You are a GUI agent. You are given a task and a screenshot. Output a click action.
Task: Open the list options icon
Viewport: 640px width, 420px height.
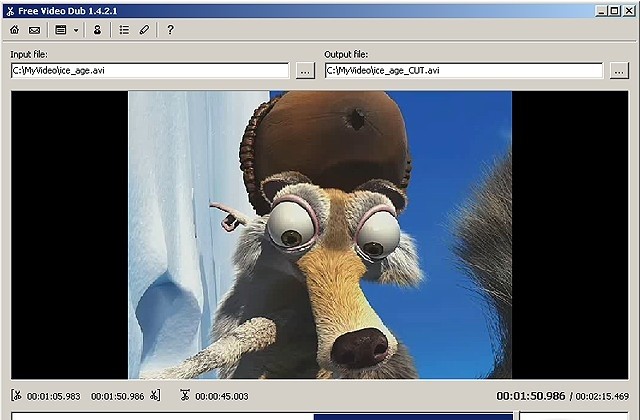click(124, 30)
